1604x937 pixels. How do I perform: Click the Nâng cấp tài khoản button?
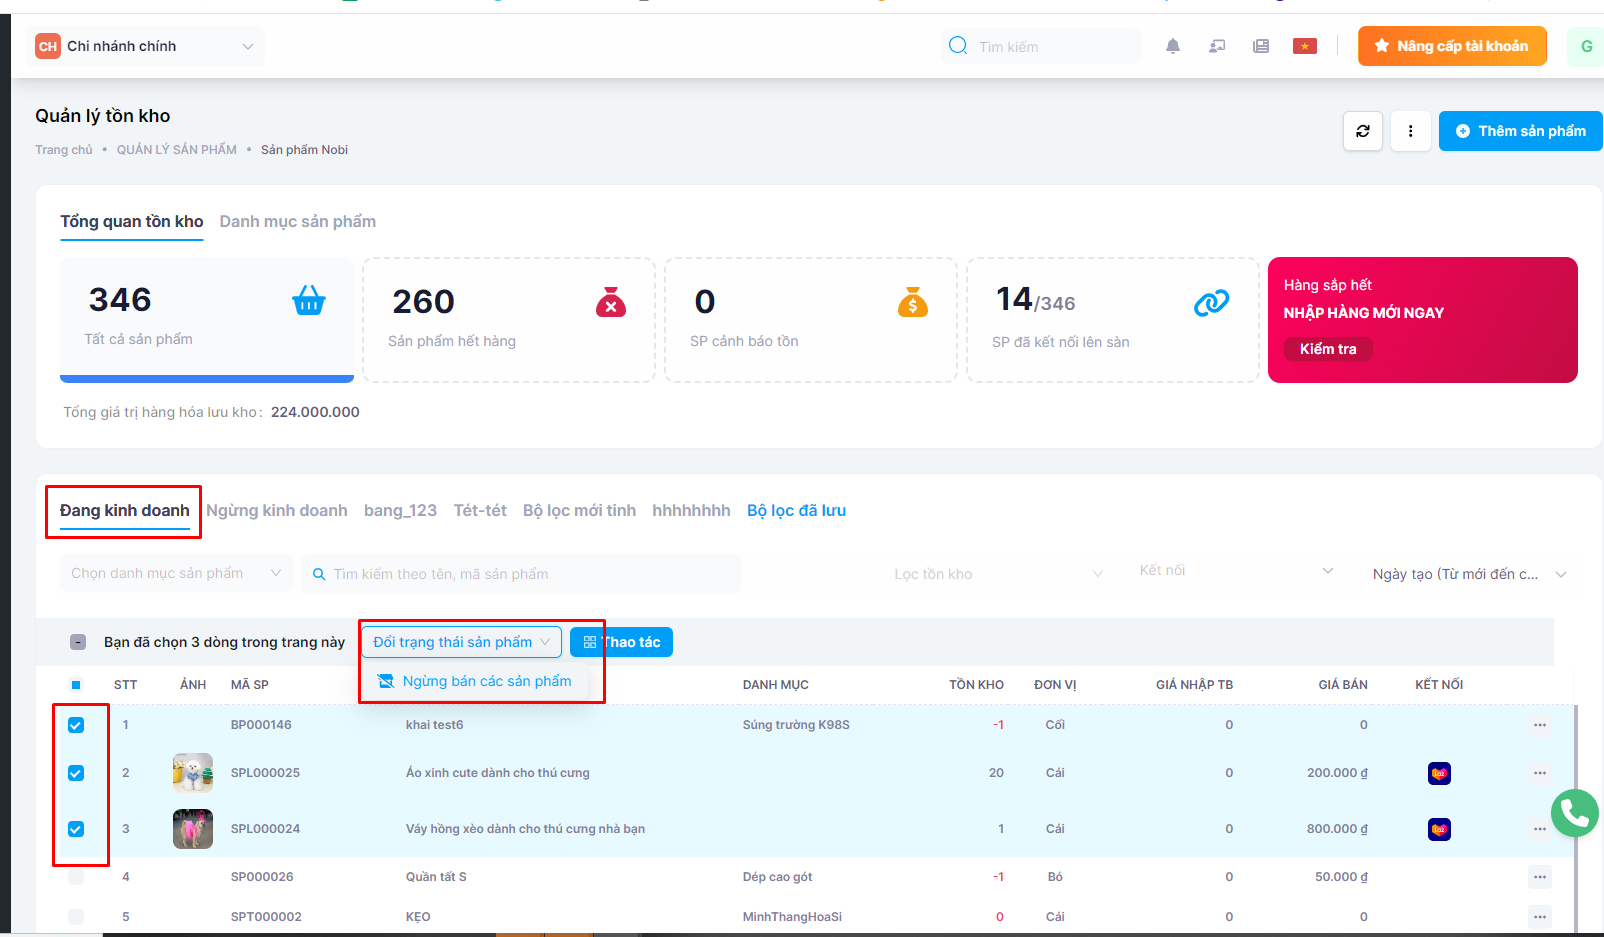click(x=1451, y=46)
